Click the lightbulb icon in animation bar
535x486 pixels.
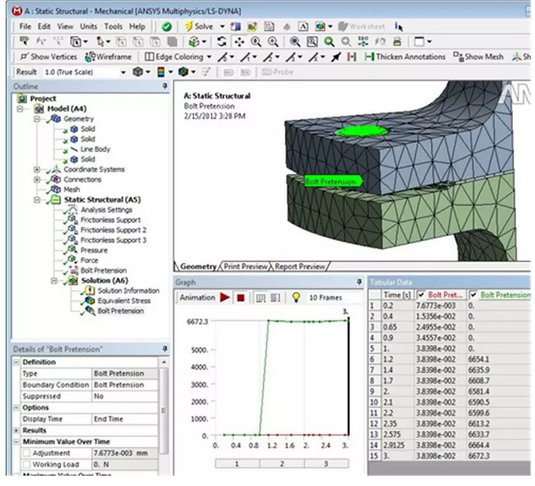(x=296, y=298)
